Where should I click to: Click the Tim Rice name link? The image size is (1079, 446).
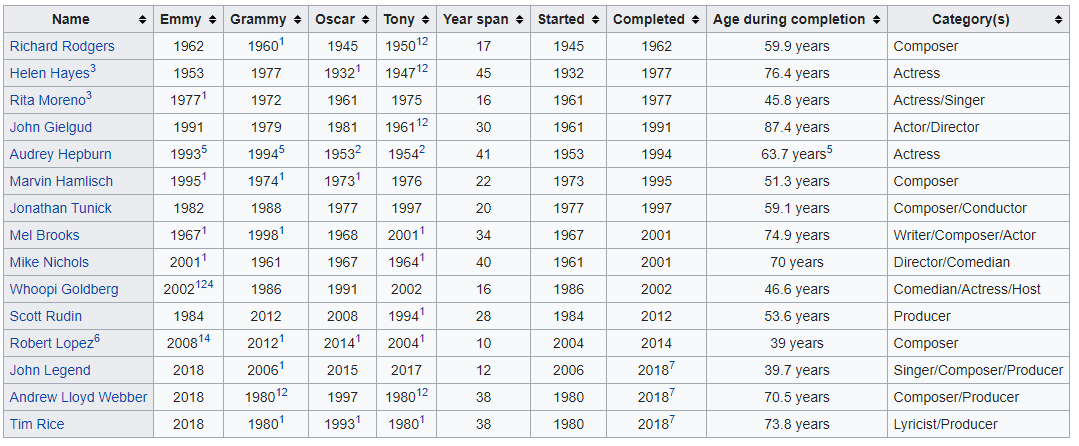pos(37,424)
